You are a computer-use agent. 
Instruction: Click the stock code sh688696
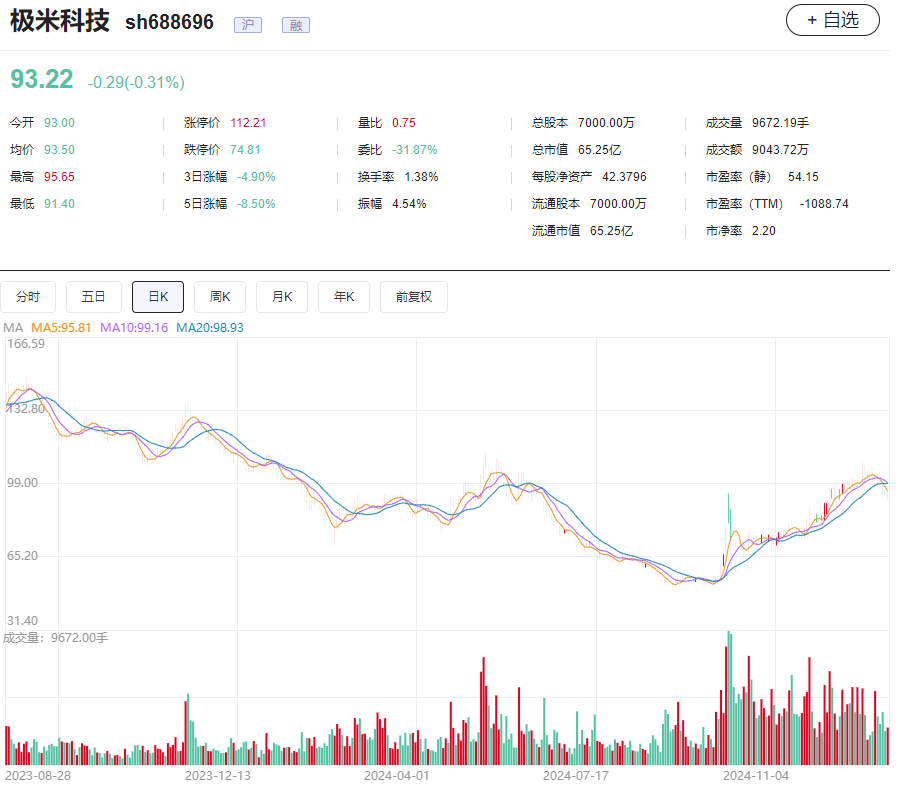[169, 22]
